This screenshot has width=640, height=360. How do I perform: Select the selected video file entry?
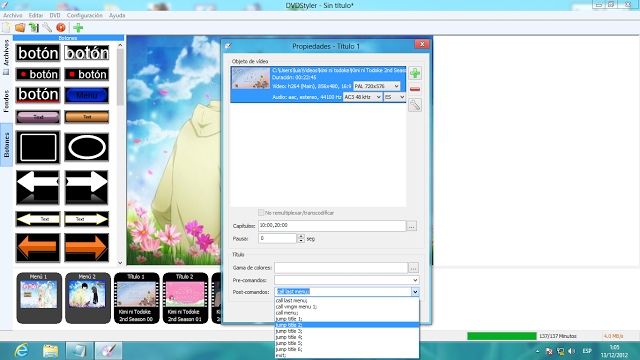(318, 84)
